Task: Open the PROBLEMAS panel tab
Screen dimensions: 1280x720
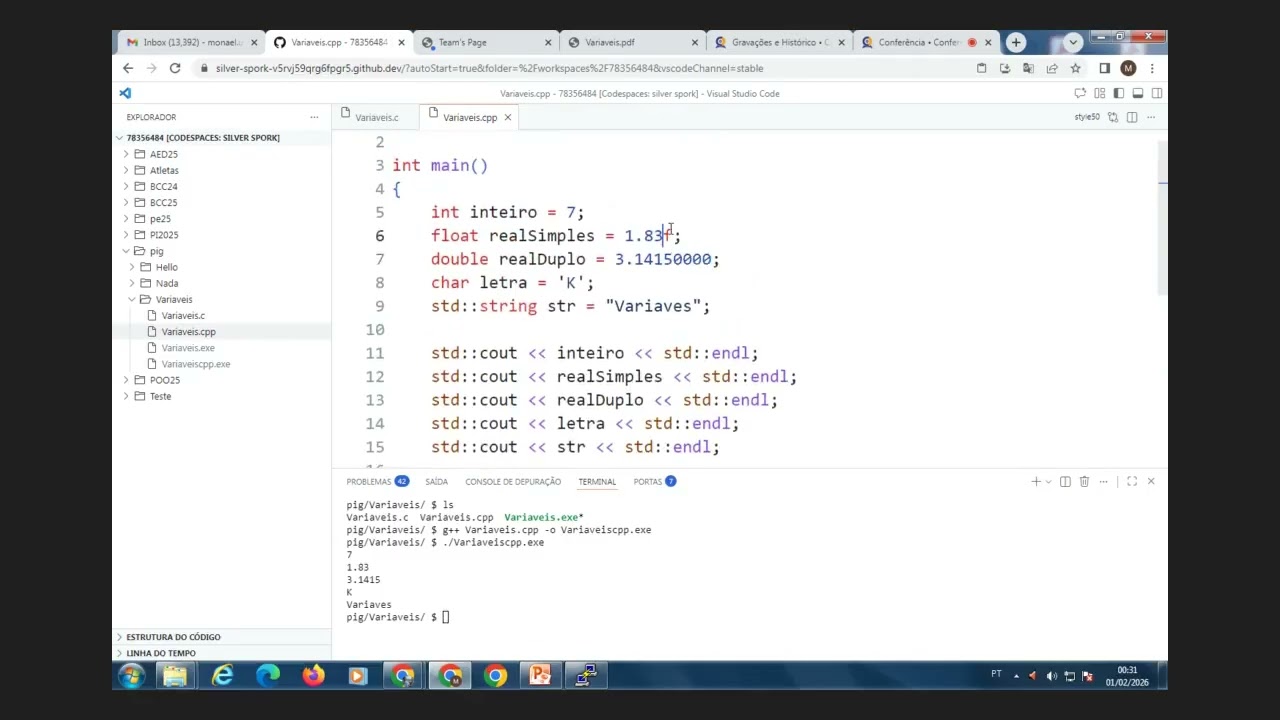Action: point(377,481)
